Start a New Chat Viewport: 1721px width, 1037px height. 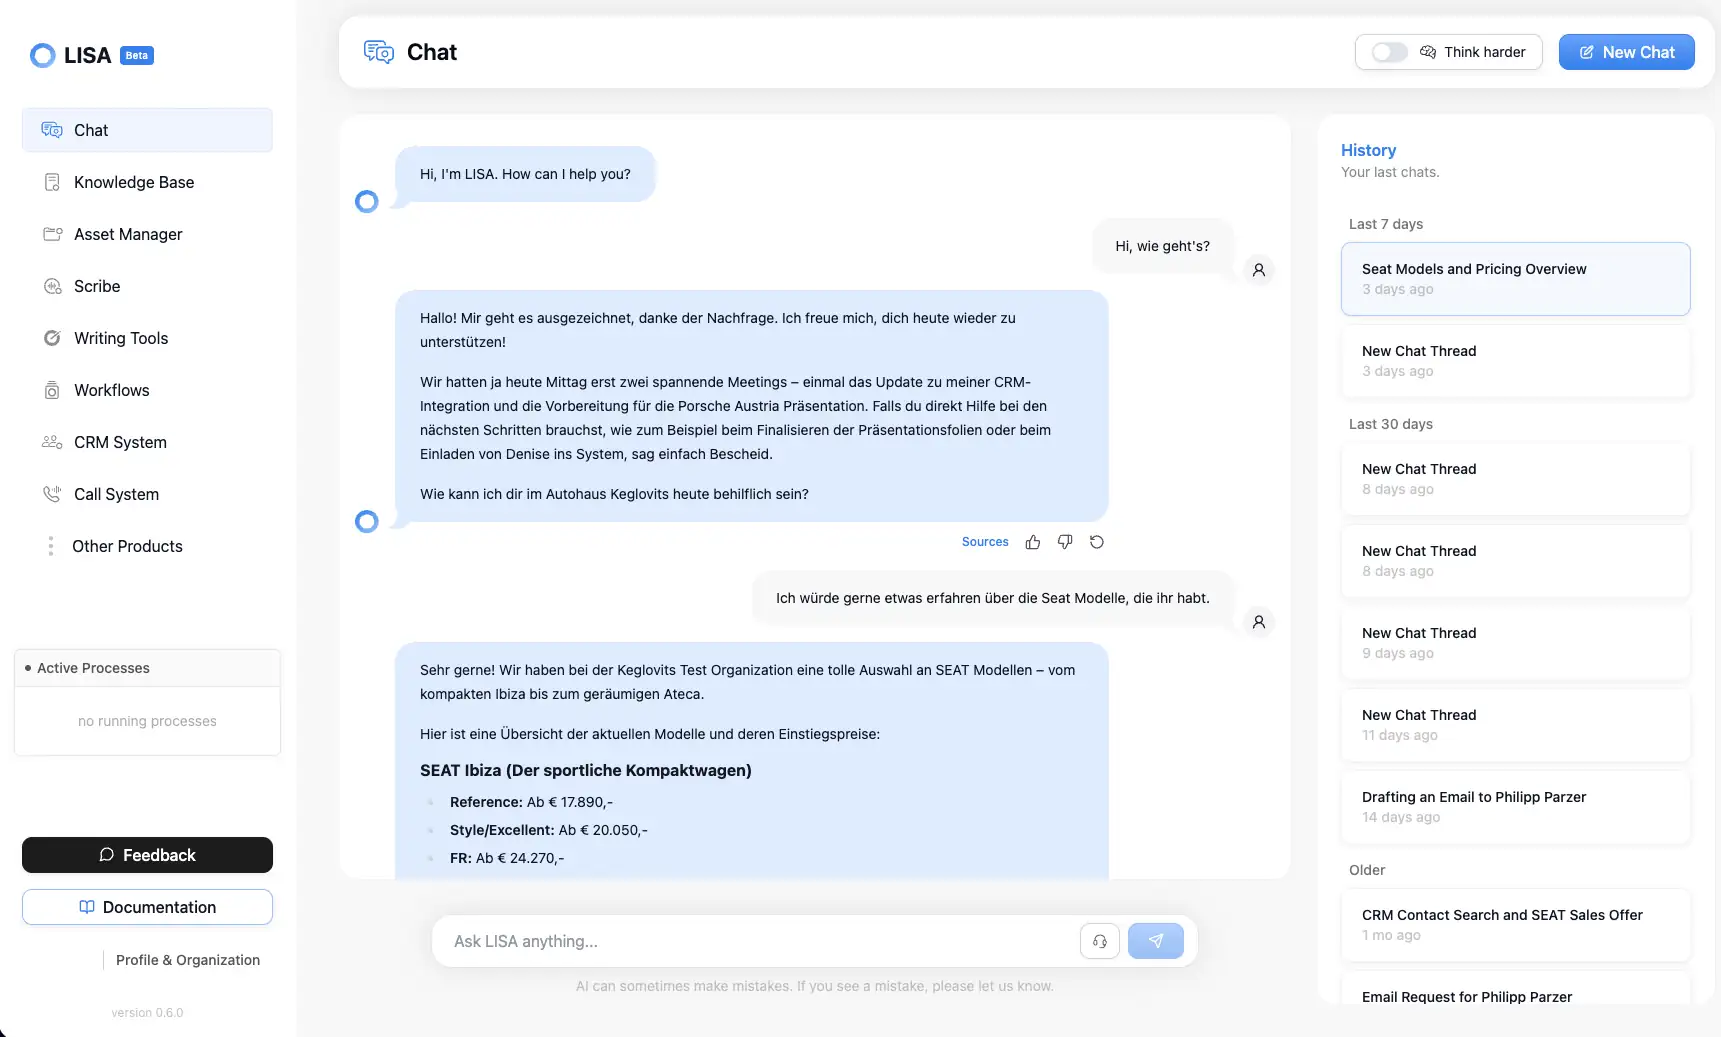click(1626, 52)
